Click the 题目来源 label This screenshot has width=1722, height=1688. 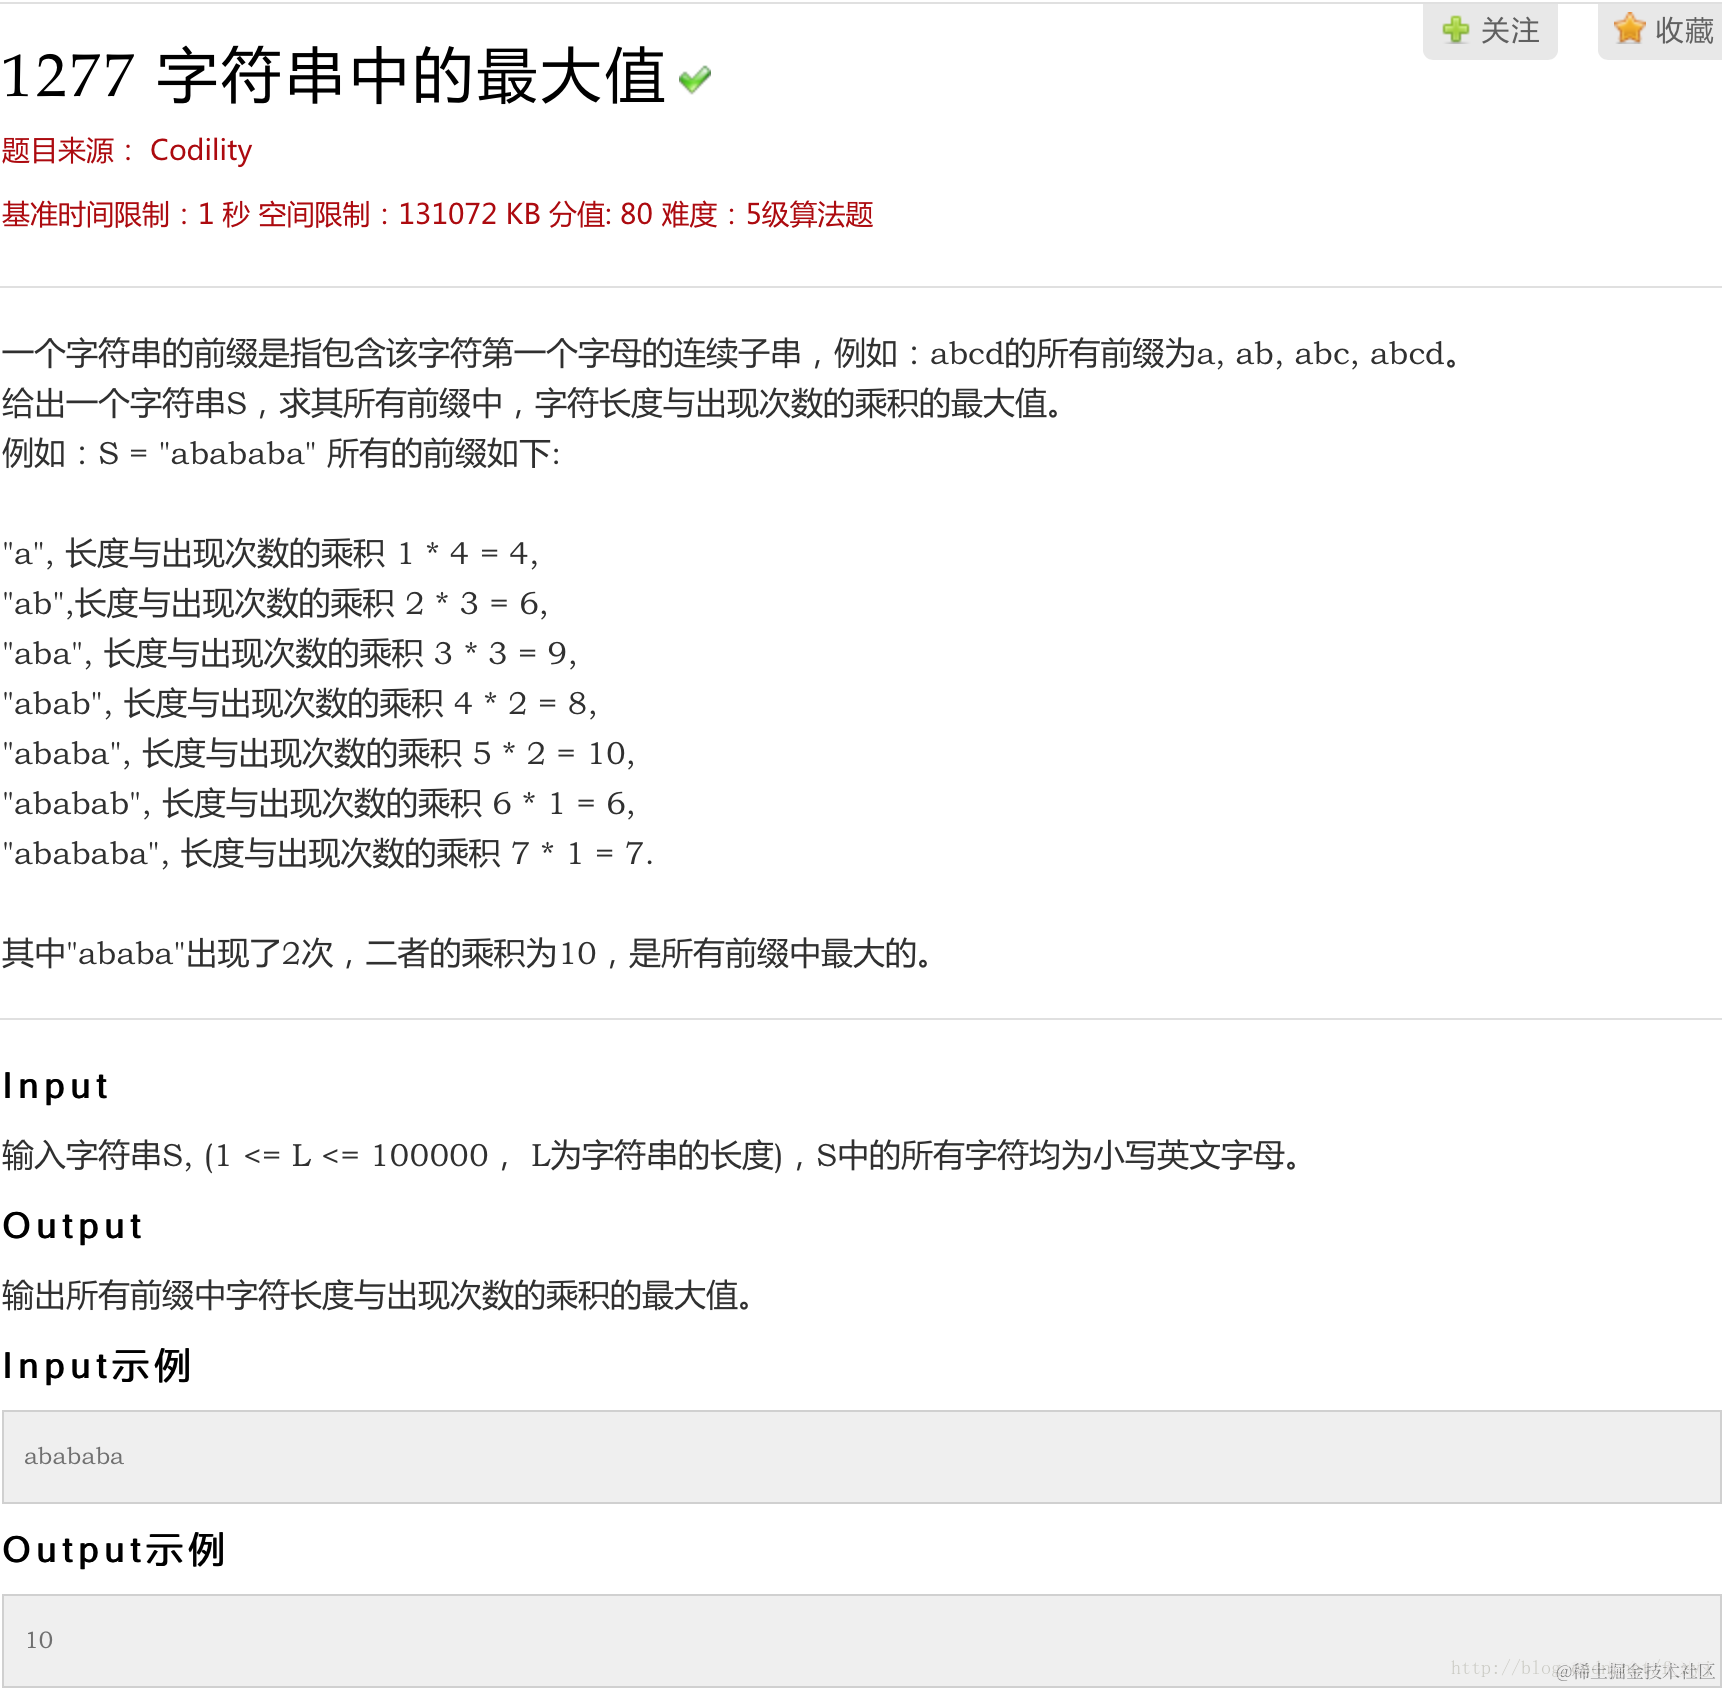(x=68, y=151)
